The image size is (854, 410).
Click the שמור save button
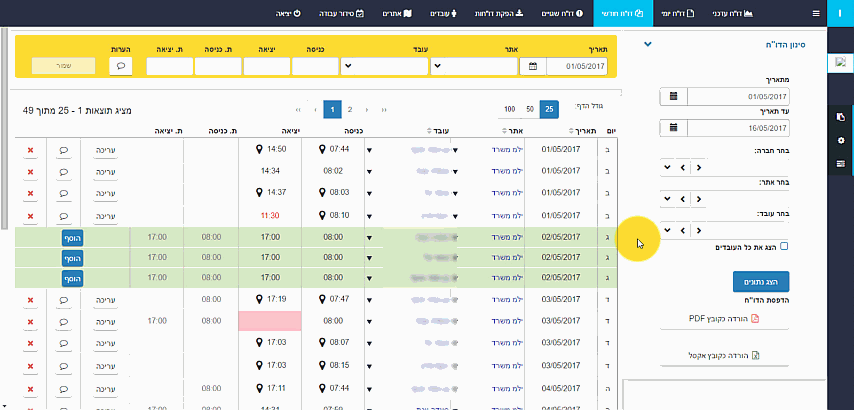[x=64, y=66]
